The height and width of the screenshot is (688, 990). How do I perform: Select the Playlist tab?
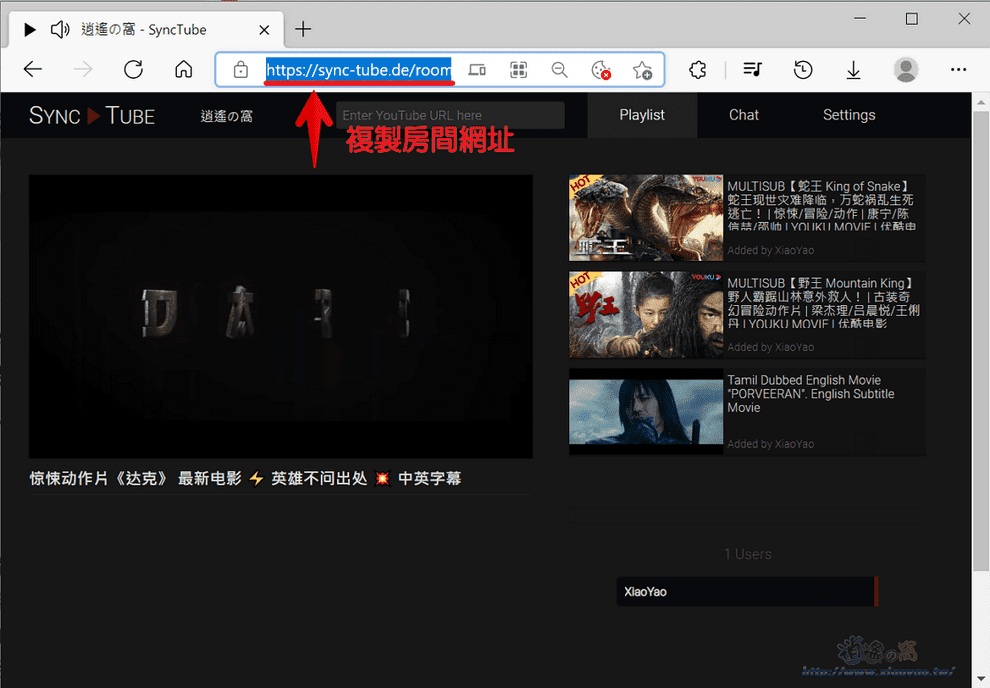[x=641, y=115]
